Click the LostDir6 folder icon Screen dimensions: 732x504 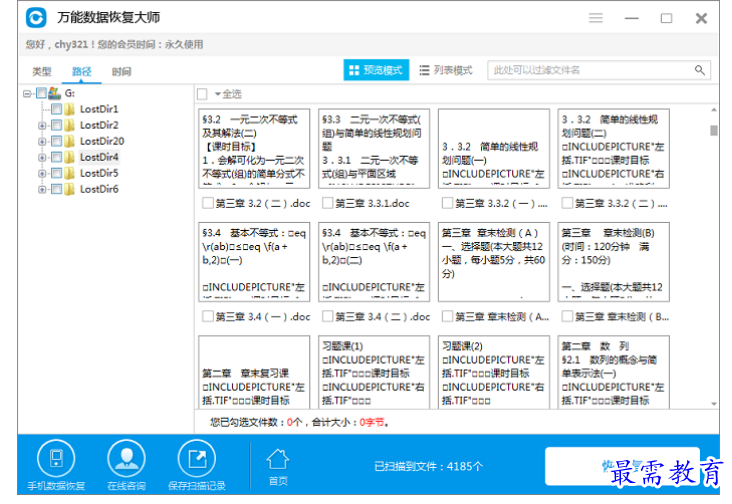70,189
